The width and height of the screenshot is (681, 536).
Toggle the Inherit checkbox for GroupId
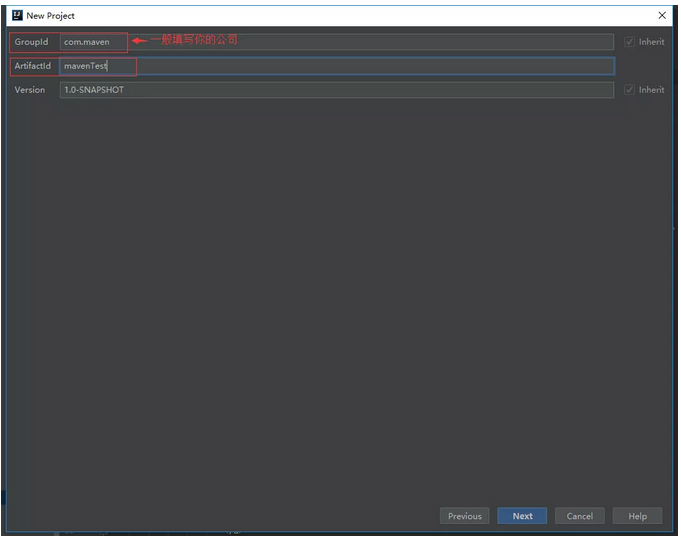629,42
